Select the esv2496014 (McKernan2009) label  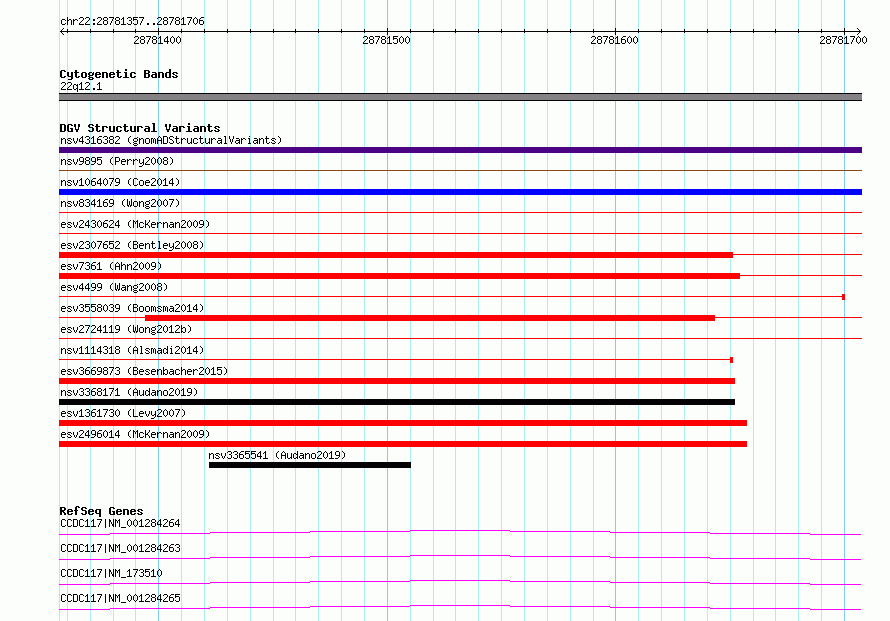tap(135, 434)
